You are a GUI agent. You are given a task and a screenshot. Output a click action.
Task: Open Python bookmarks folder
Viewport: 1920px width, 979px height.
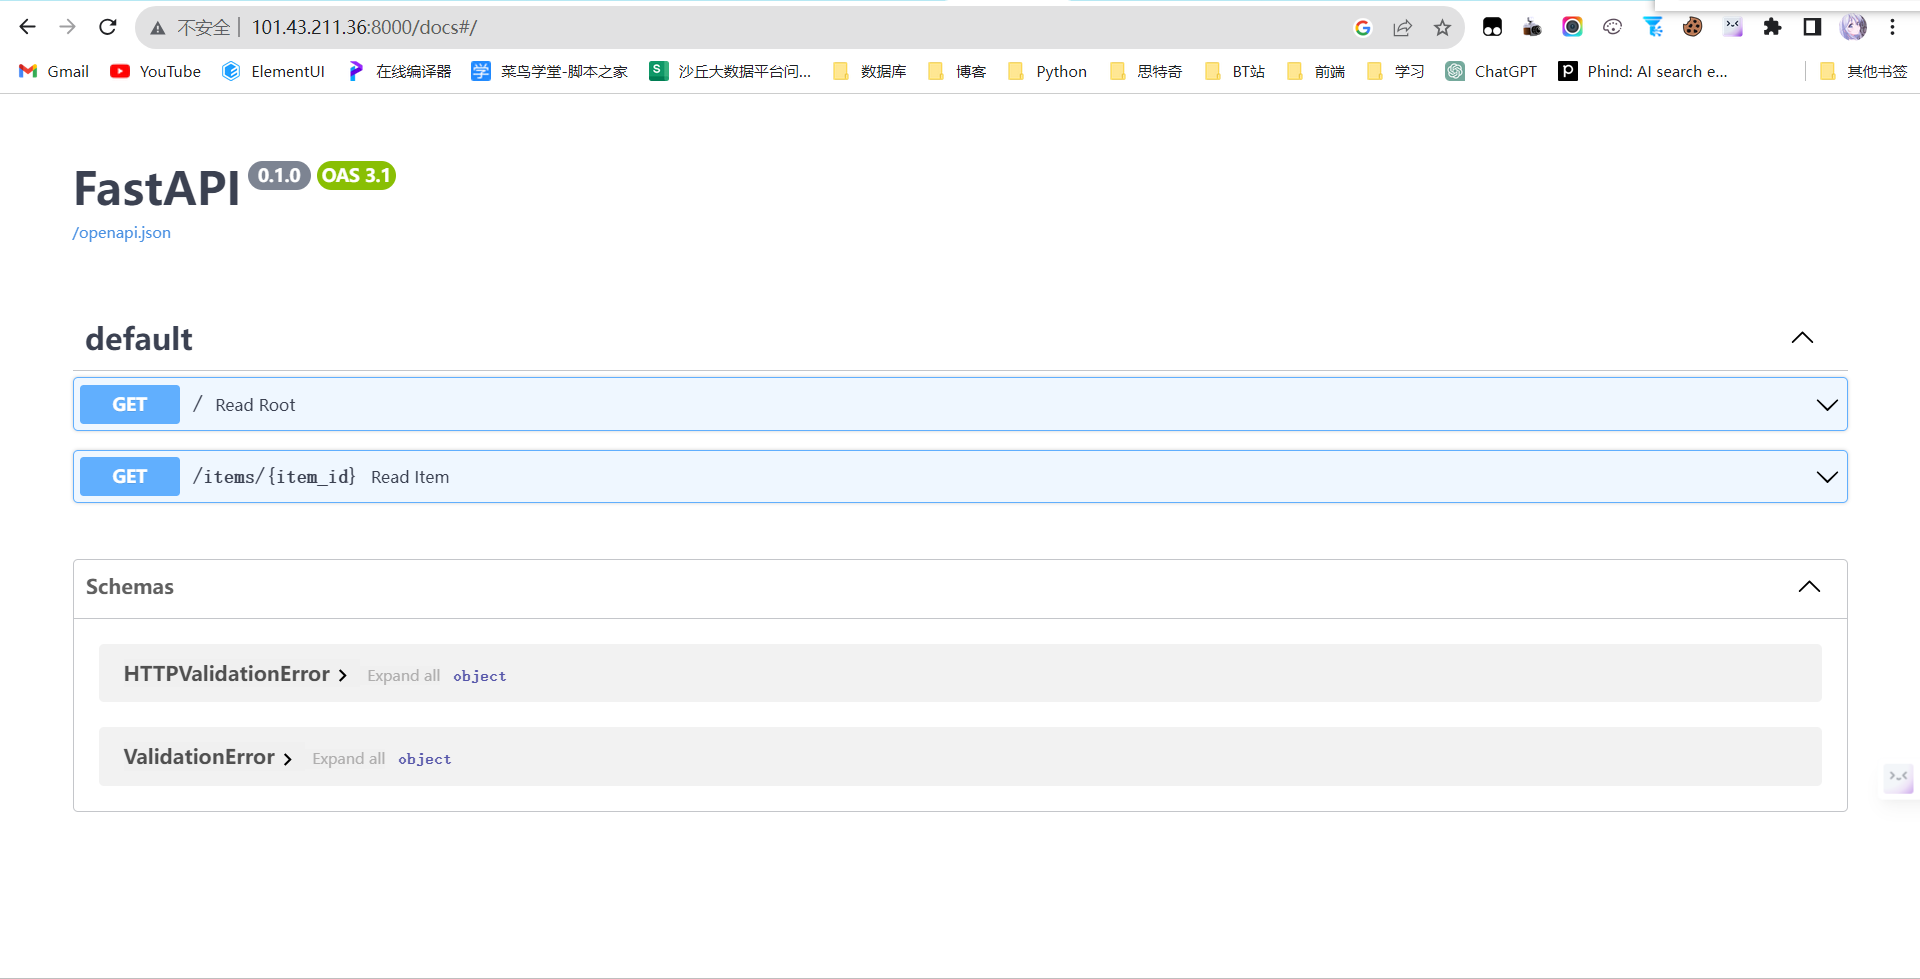pyautogui.click(x=1047, y=71)
